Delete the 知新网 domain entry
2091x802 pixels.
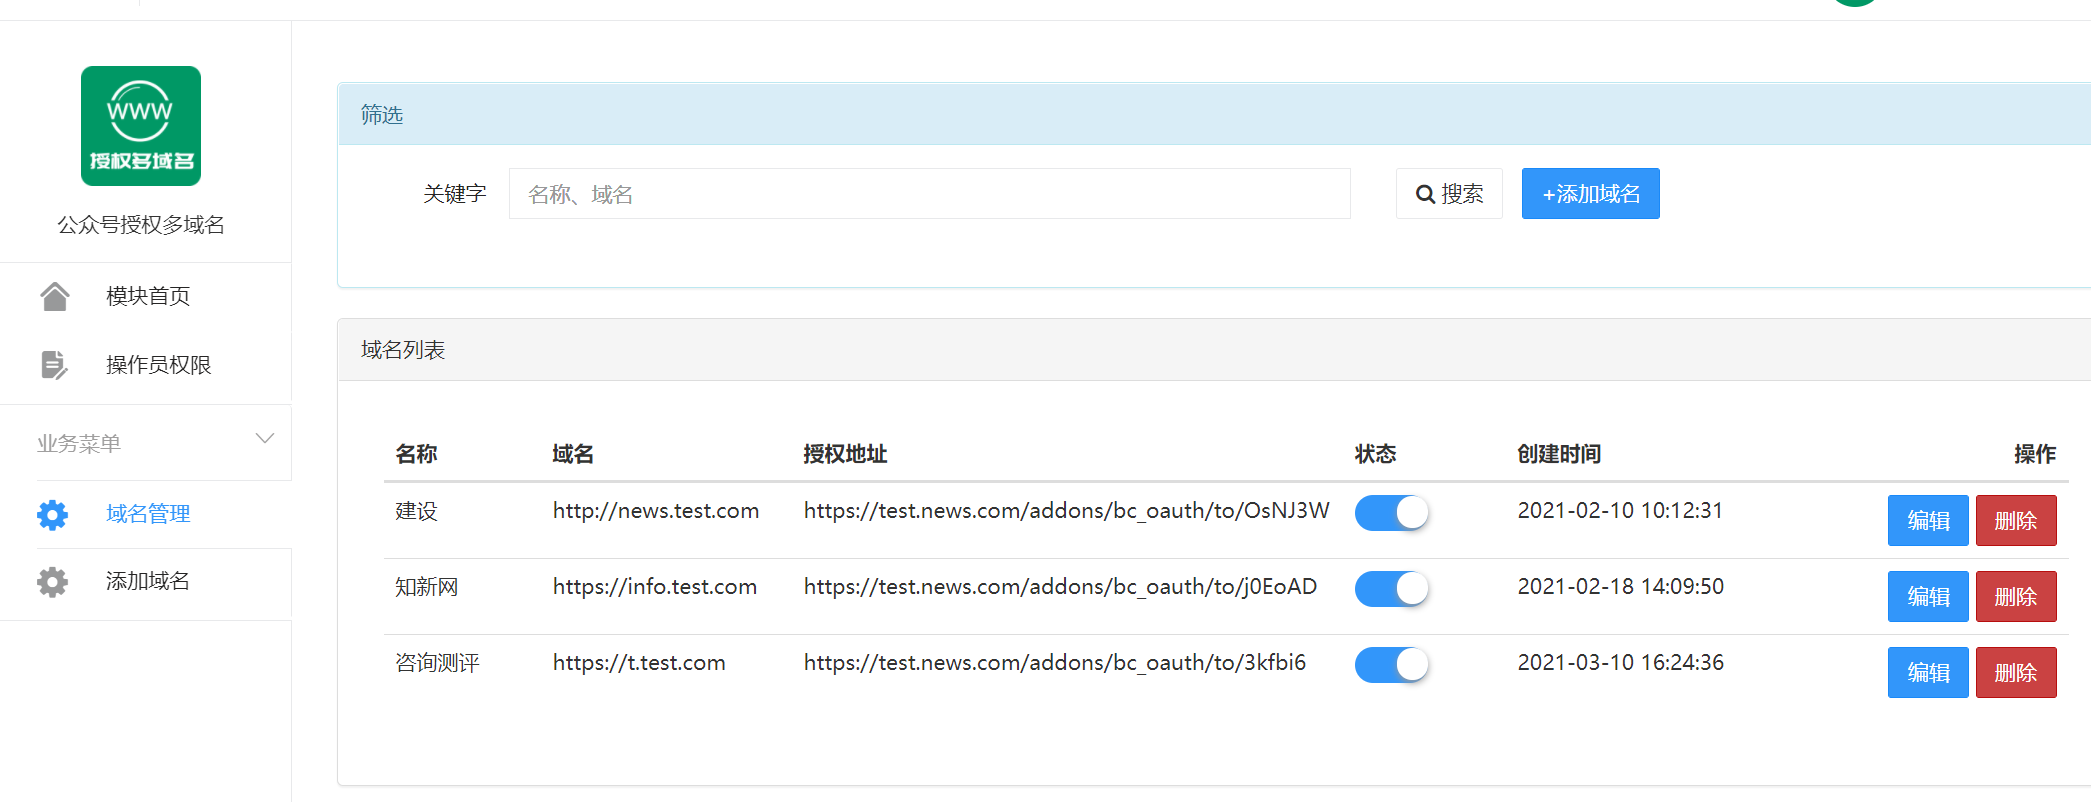pyautogui.click(x=2016, y=597)
